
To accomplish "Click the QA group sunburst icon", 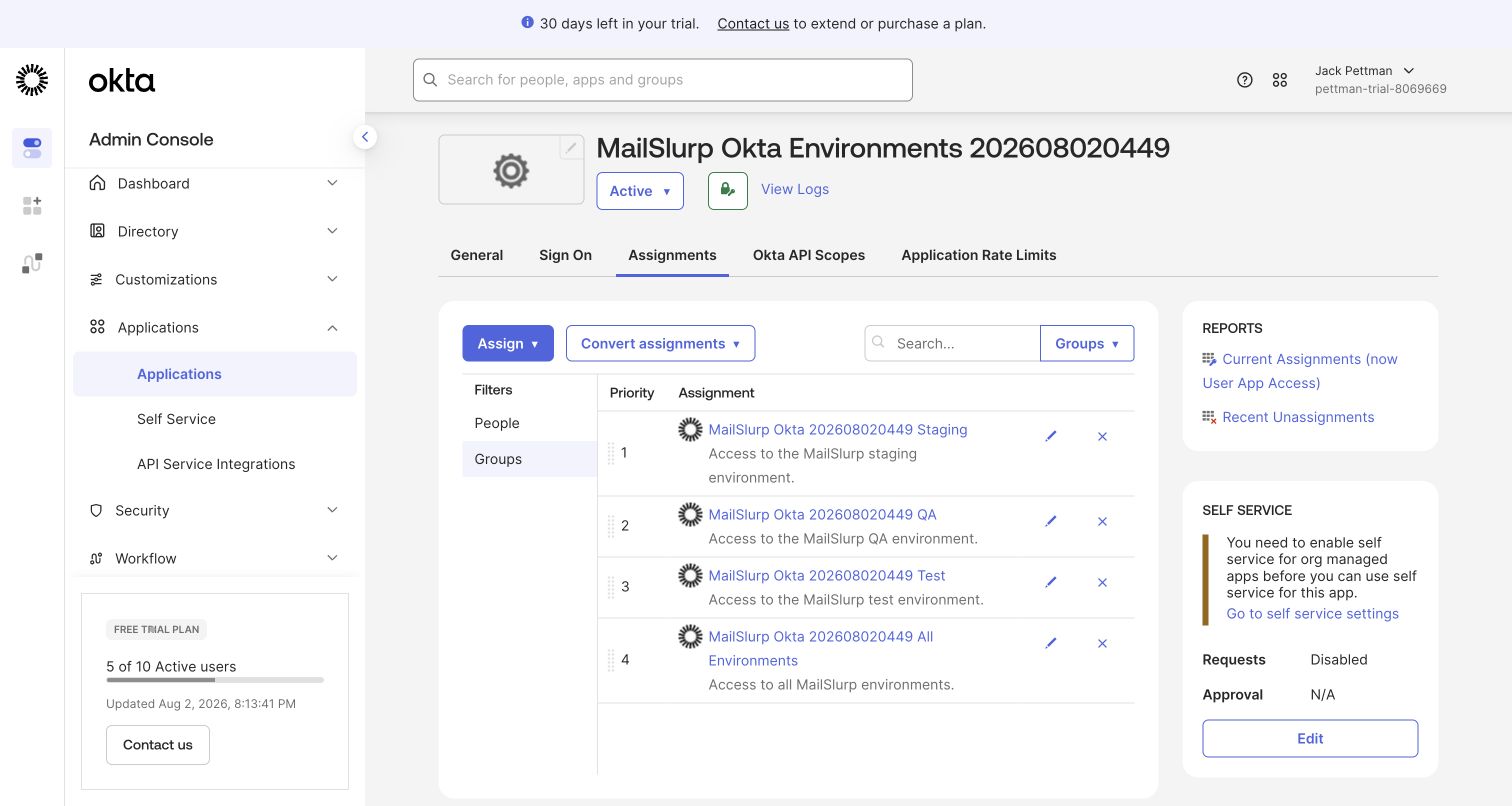I will 690,515.
